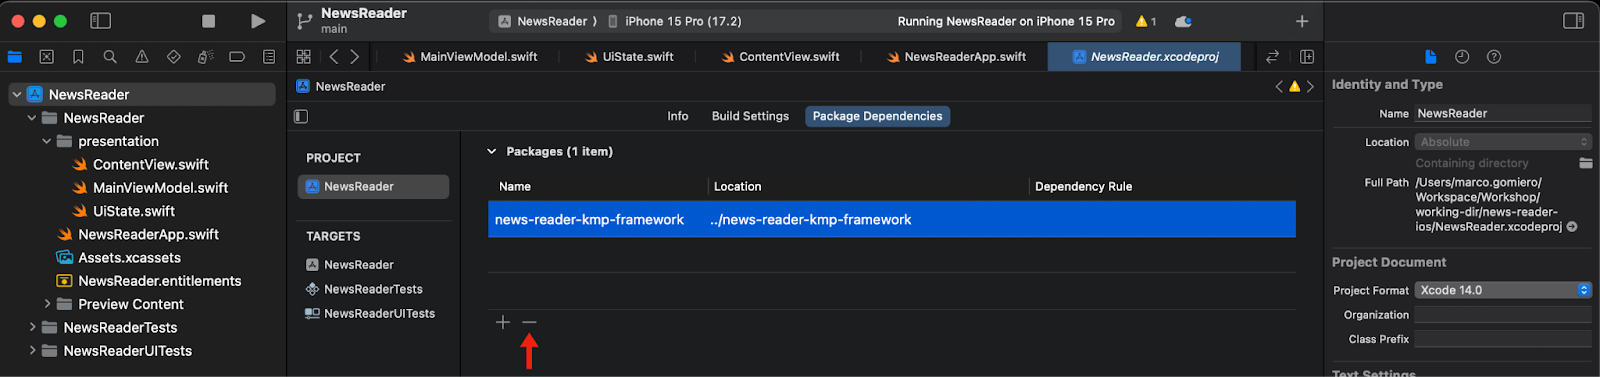Screen dimensions: 1600x377
Task: Show the help inspector question mark icon
Action: pos(1494,57)
